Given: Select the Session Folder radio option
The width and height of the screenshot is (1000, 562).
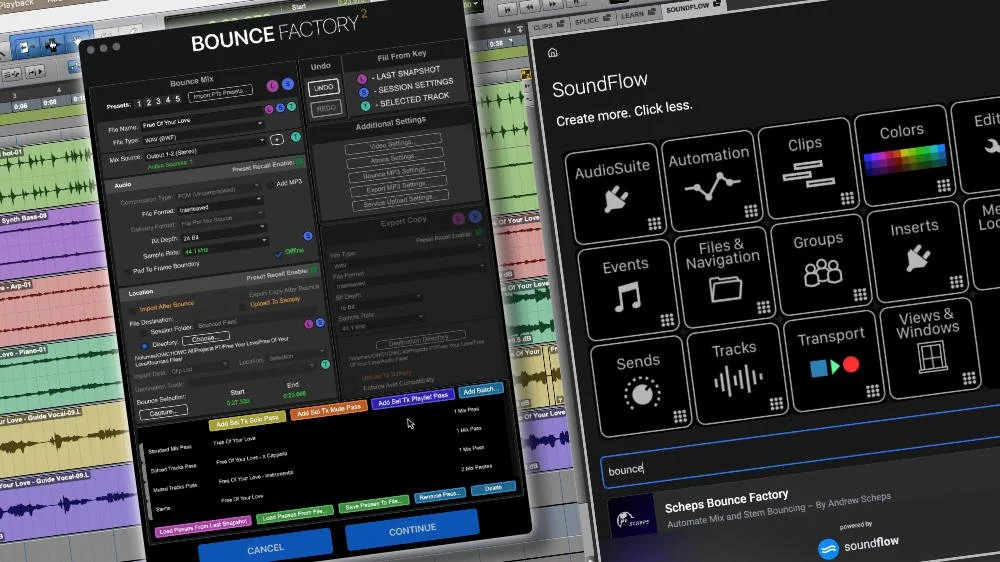Looking at the screenshot, I should point(143,333).
